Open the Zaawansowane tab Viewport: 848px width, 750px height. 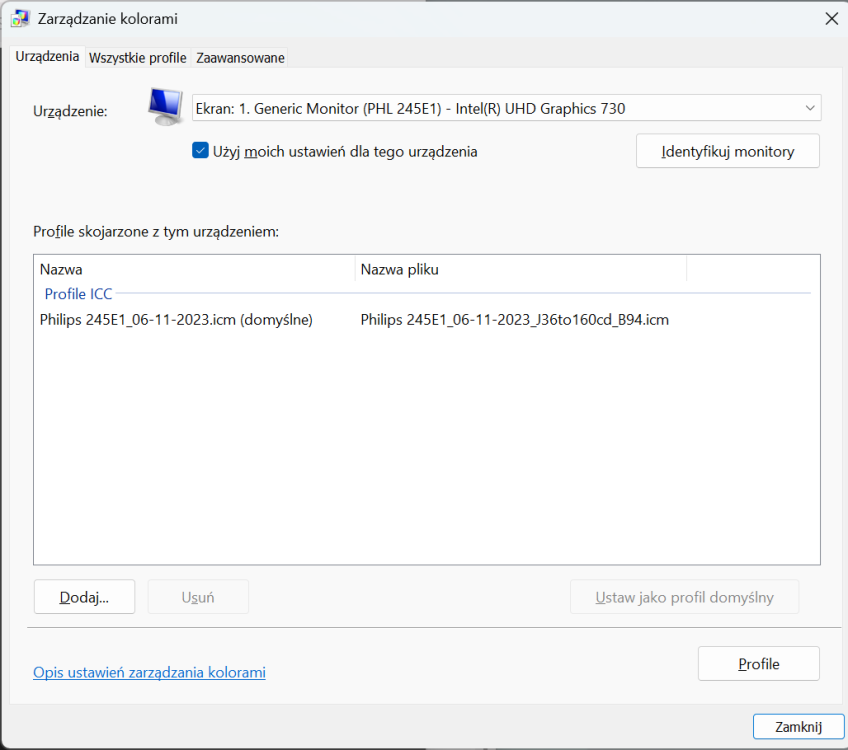pyautogui.click(x=240, y=58)
